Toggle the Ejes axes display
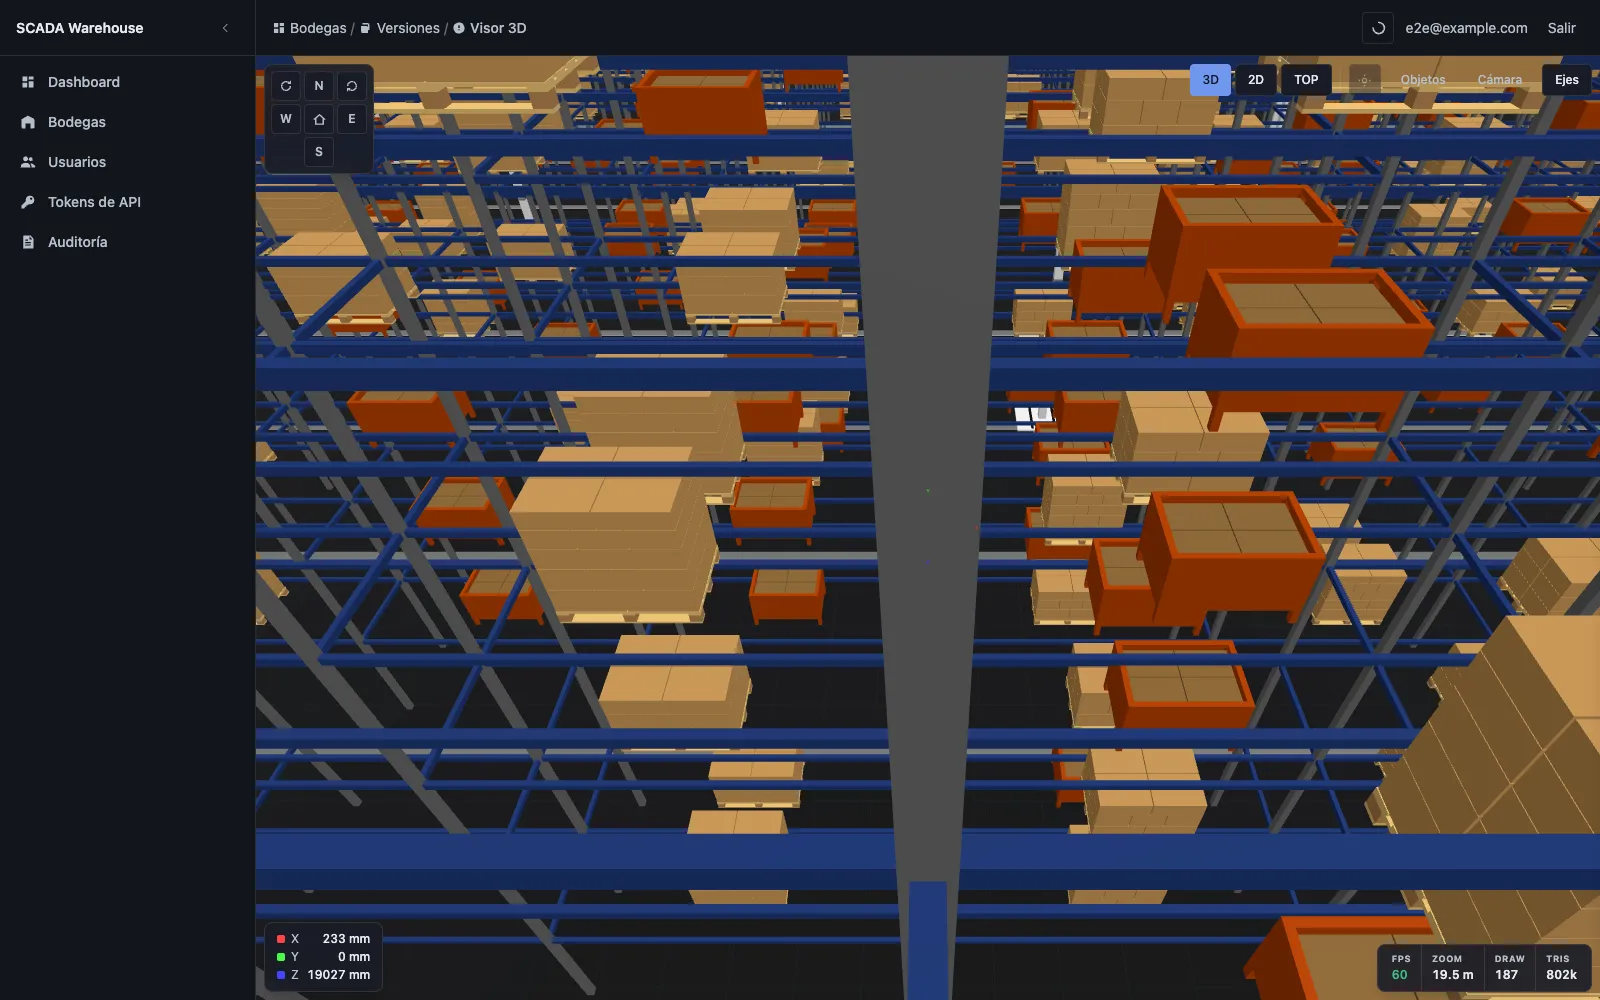The height and width of the screenshot is (1000, 1600). [x=1567, y=80]
